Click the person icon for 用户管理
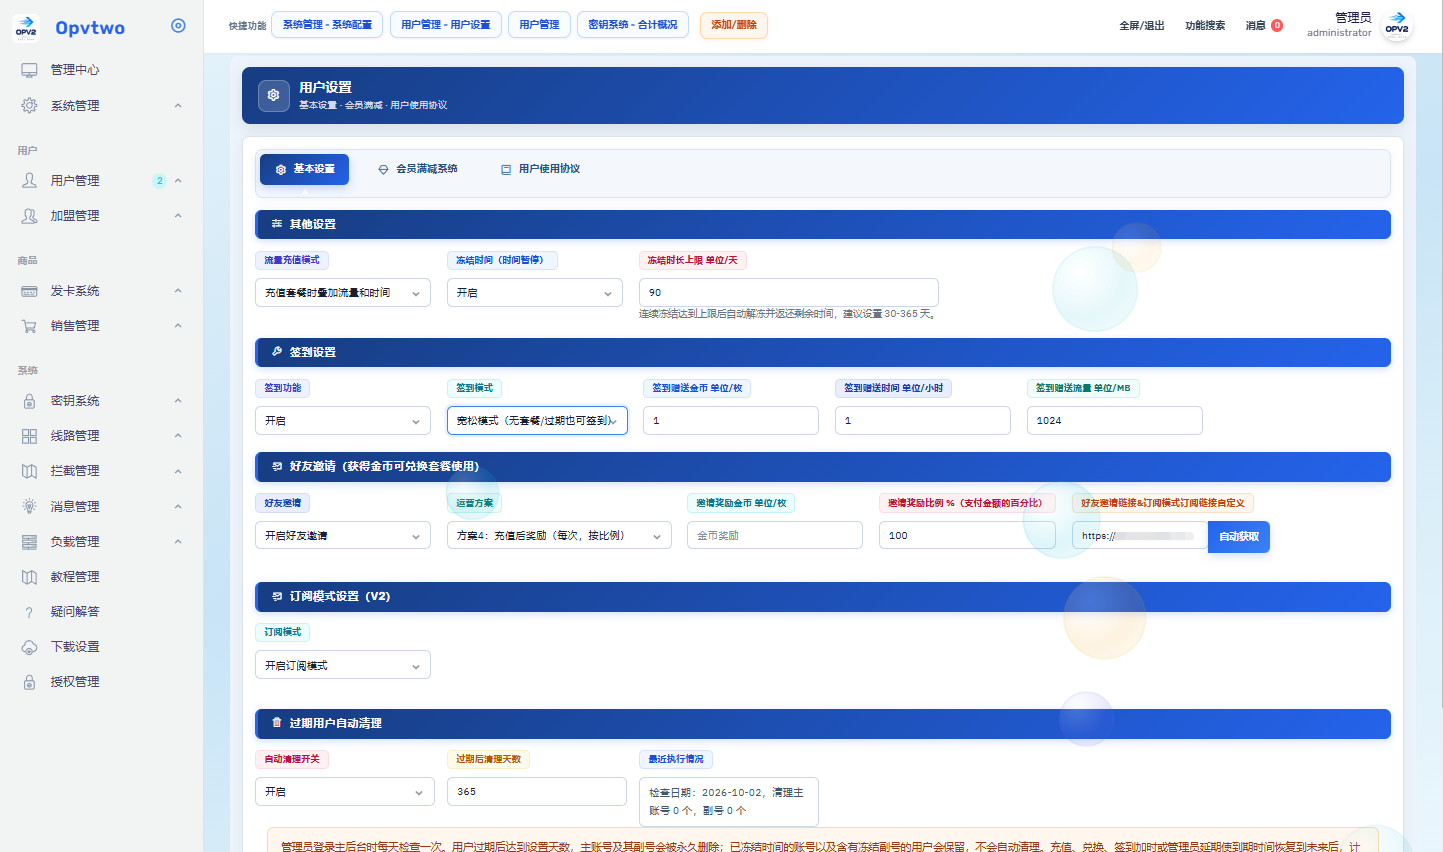The width and height of the screenshot is (1443, 852). click(29, 180)
